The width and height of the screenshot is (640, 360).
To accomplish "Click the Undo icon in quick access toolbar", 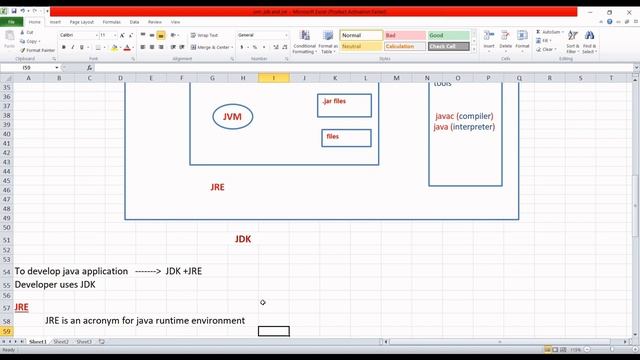I will [23, 11].
